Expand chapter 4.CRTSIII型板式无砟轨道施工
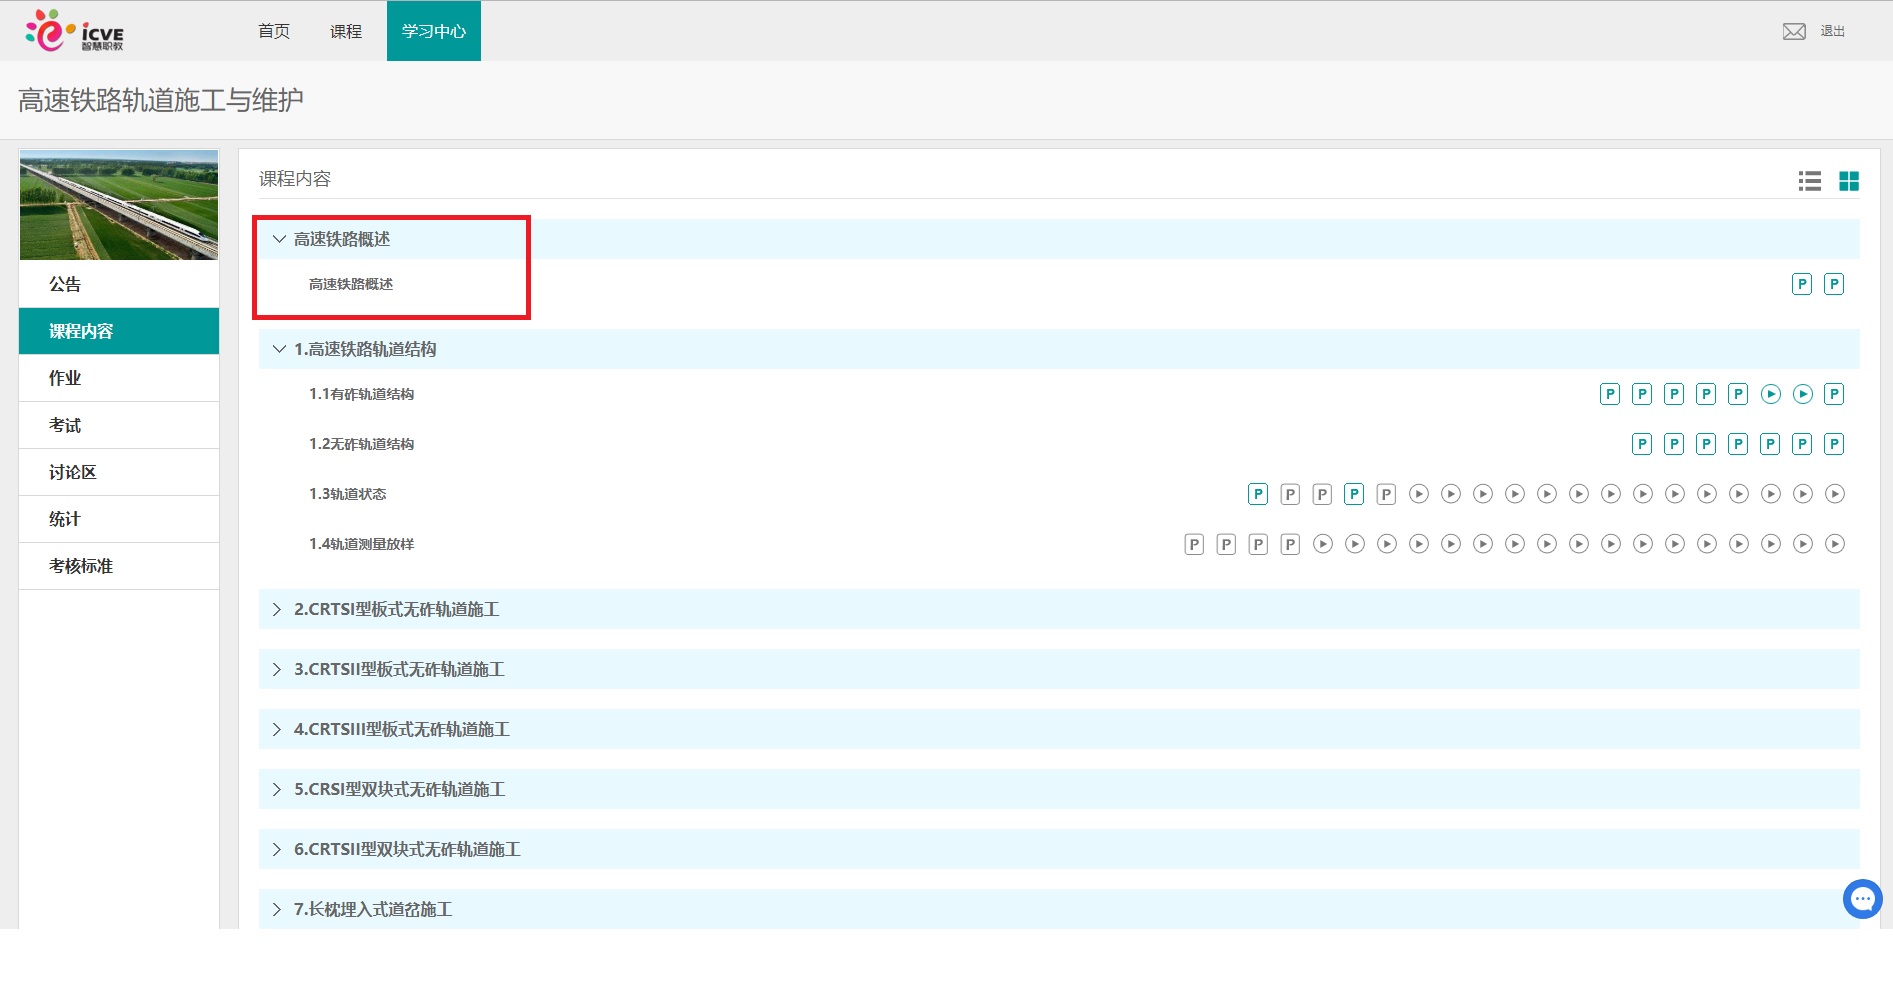This screenshot has height=1000, width=1893. (x=1059, y=729)
